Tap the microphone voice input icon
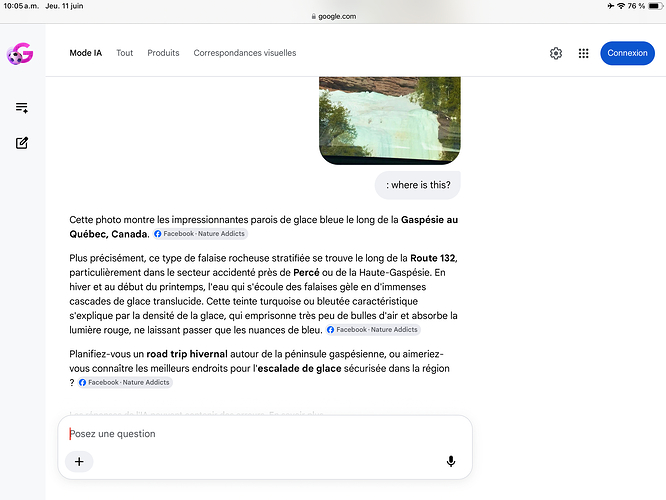This screenshot has width=666, height=500. pos(451,461)
